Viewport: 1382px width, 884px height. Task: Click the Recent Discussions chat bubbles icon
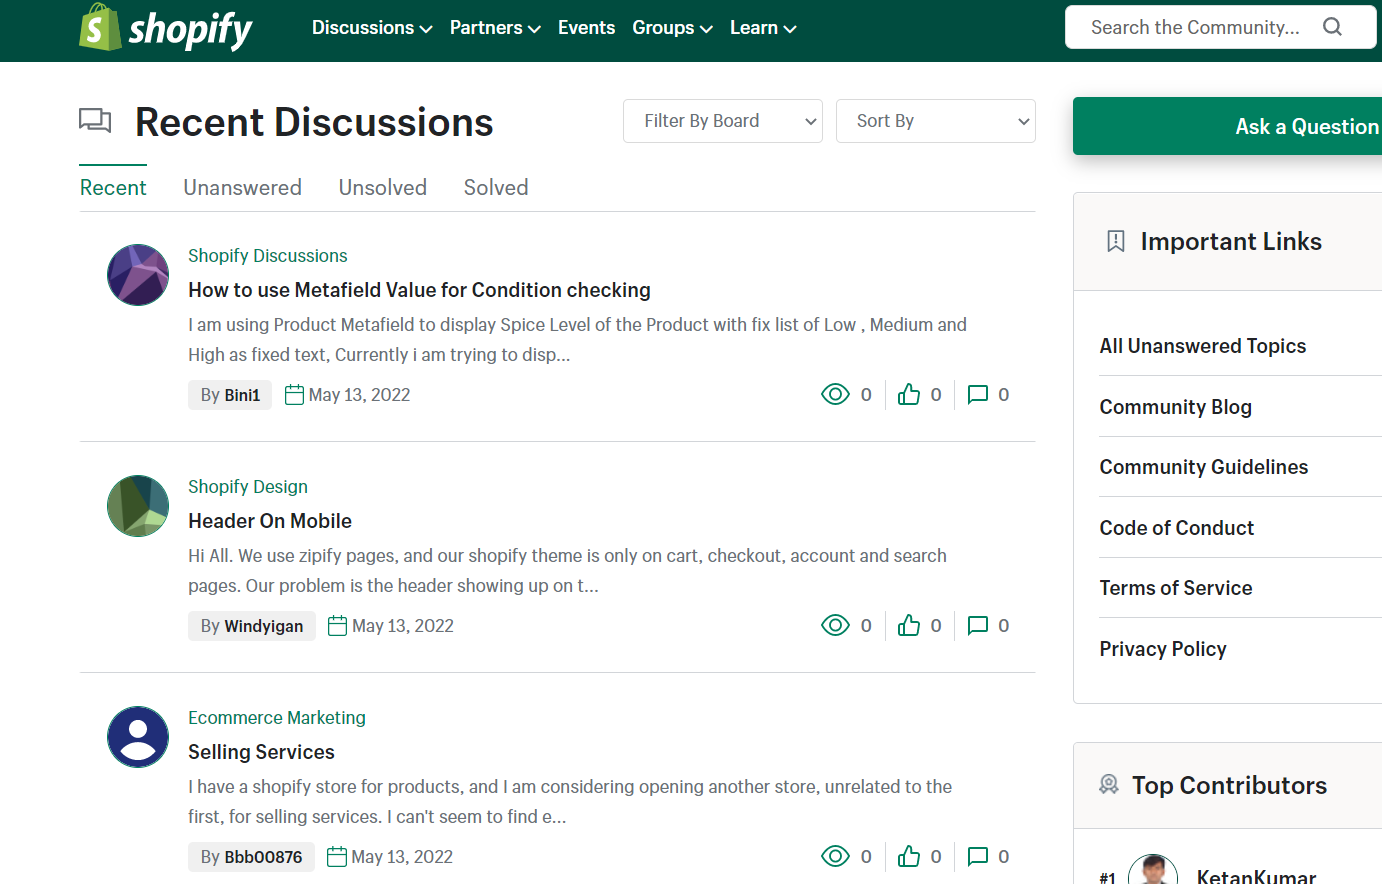pyautogui.click(x=95, y=121)
